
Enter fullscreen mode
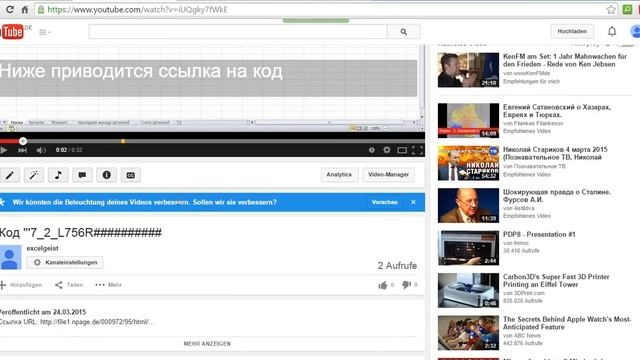(418, 150)
